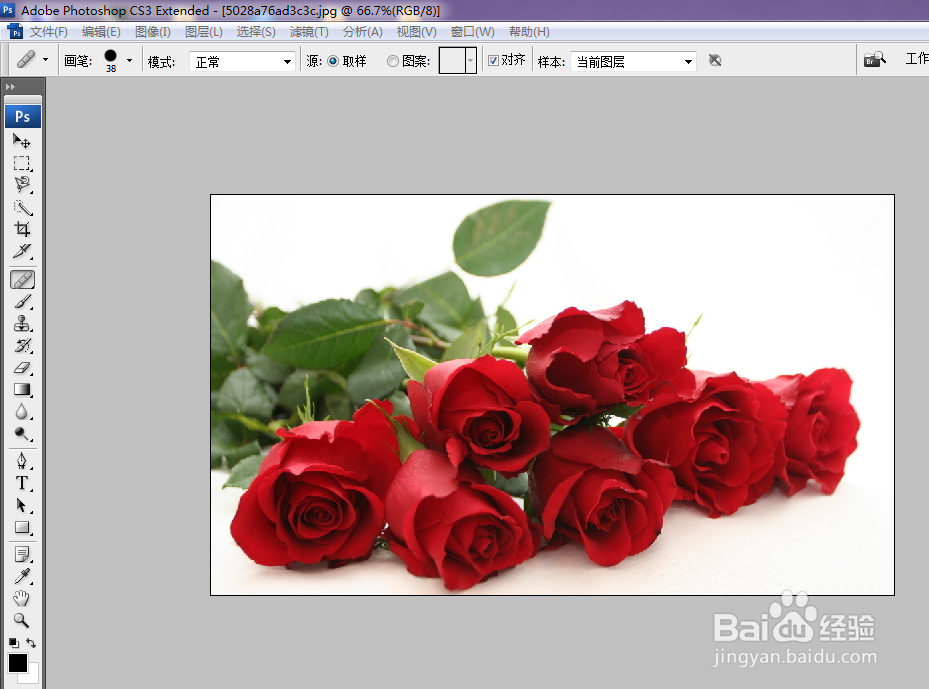Screen dimensions: 929x689
Task: Open the 图层(L) menu
Action: tap(203, 32)
